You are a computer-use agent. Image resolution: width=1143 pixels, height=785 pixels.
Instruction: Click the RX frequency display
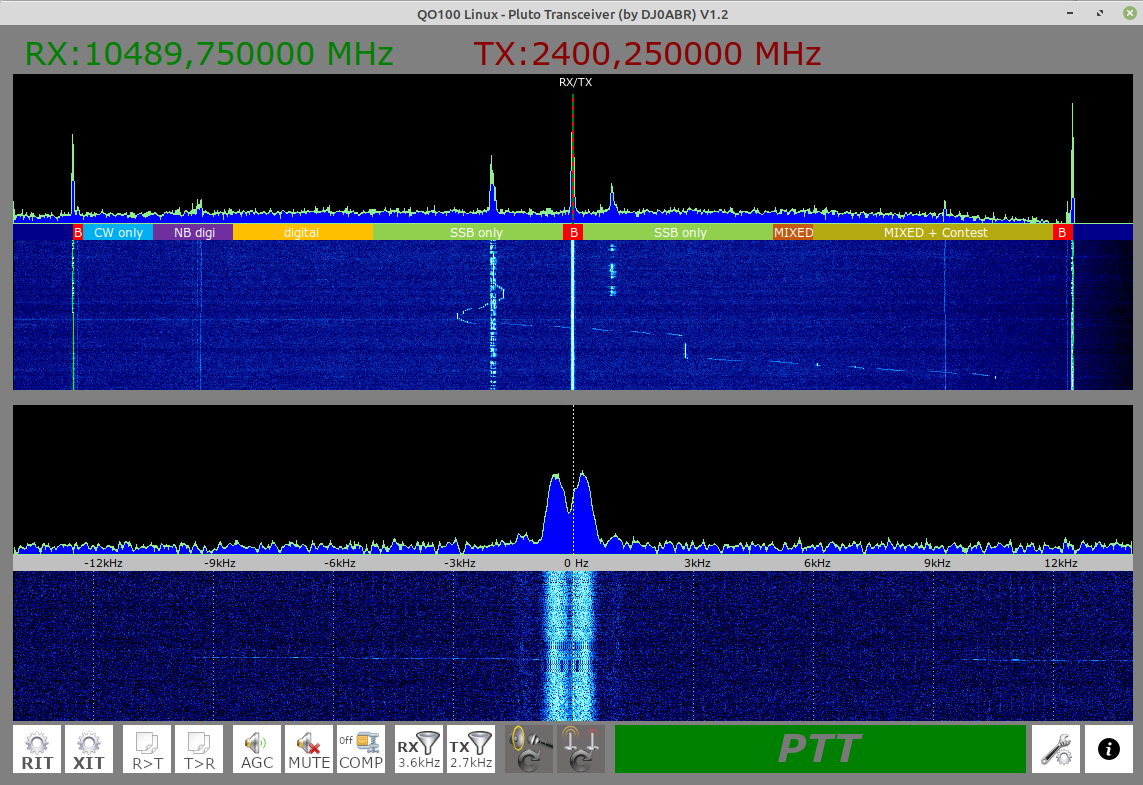tap(209, 53)
